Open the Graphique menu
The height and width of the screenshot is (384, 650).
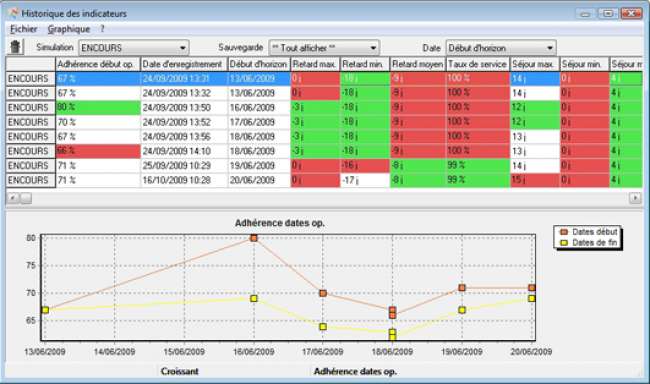[69, 29]
